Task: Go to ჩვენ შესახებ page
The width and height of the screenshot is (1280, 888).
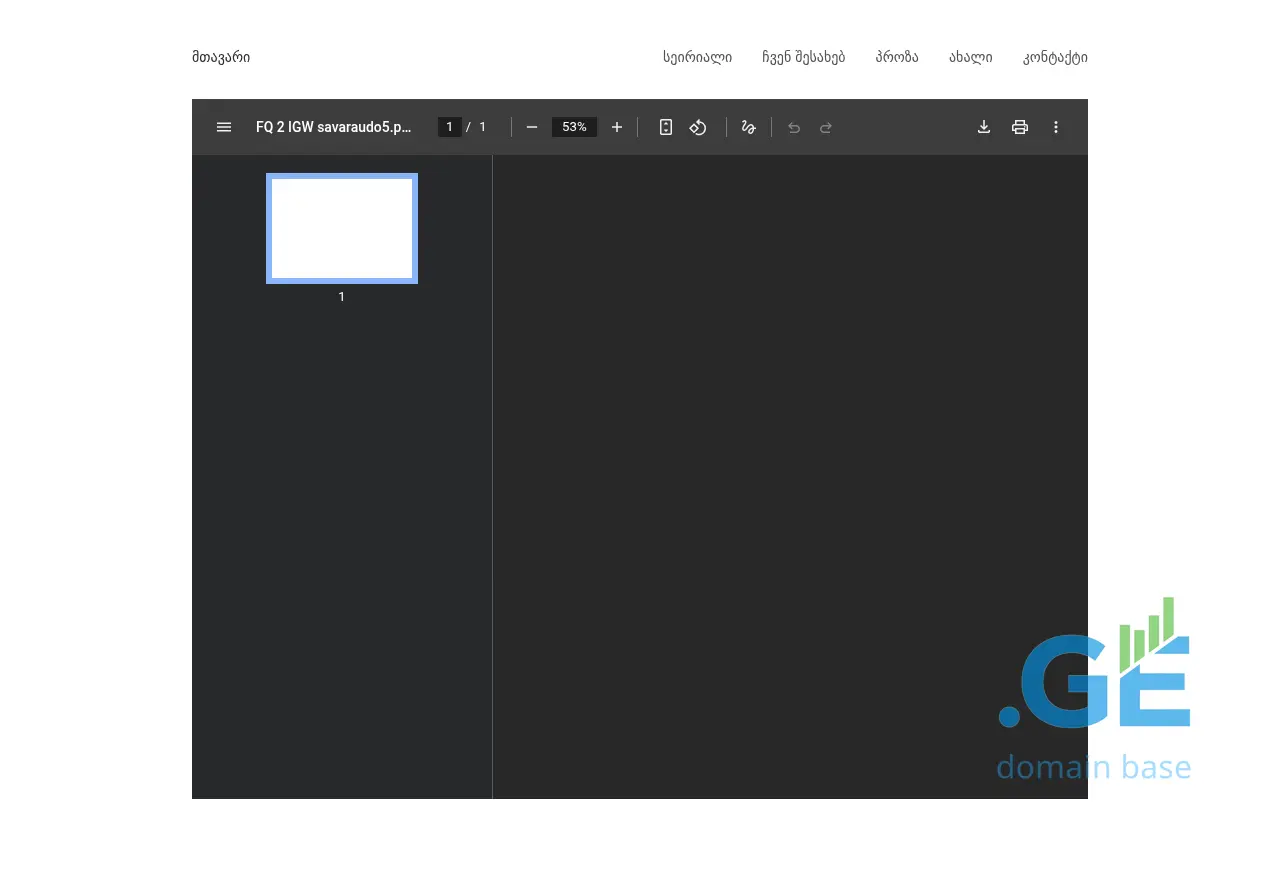Action: point(803,57)
